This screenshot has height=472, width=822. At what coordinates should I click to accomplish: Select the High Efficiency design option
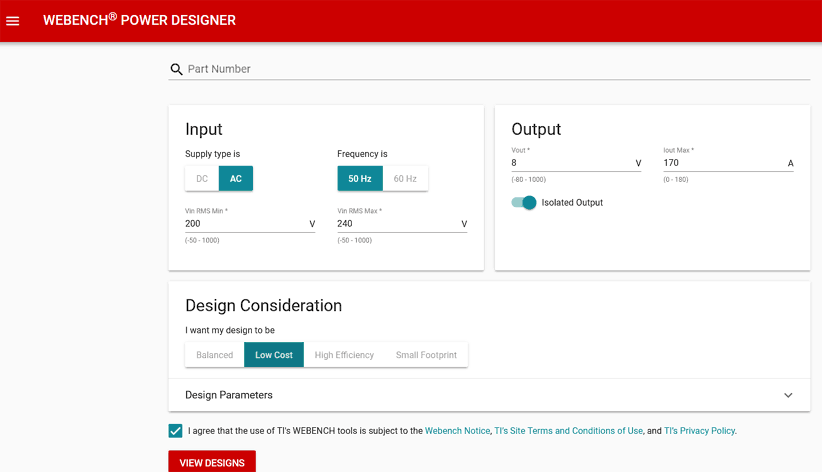[344, 355]
